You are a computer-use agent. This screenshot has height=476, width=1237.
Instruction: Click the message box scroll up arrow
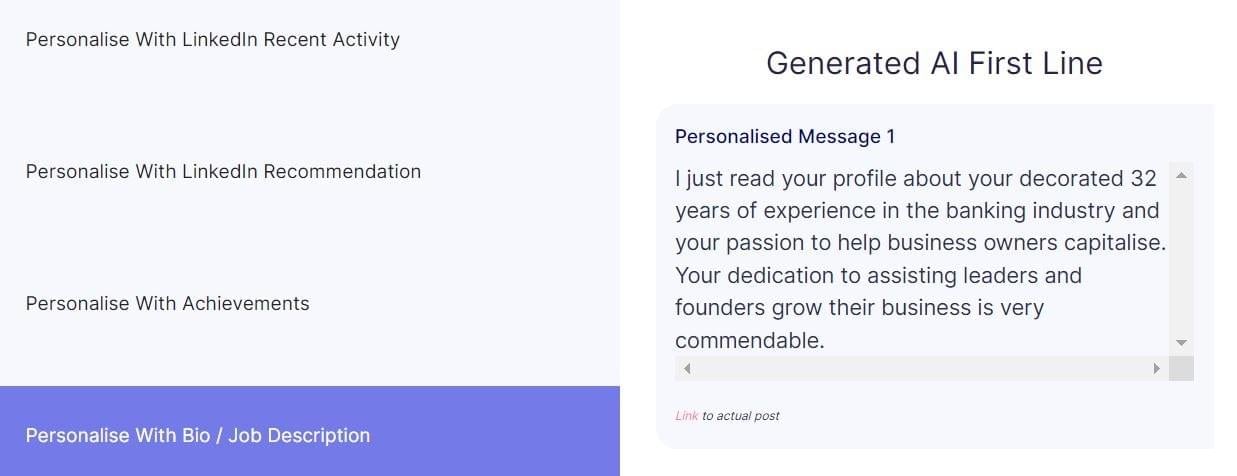pos(1181,176)
